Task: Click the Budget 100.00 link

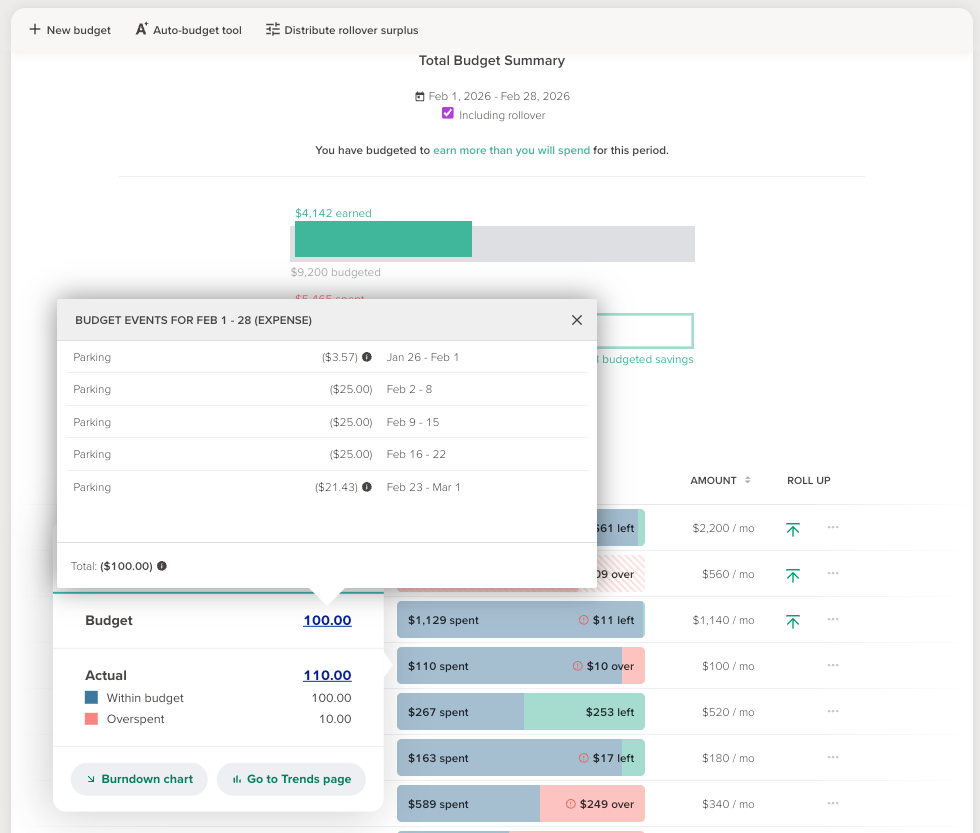Action: 327,621
